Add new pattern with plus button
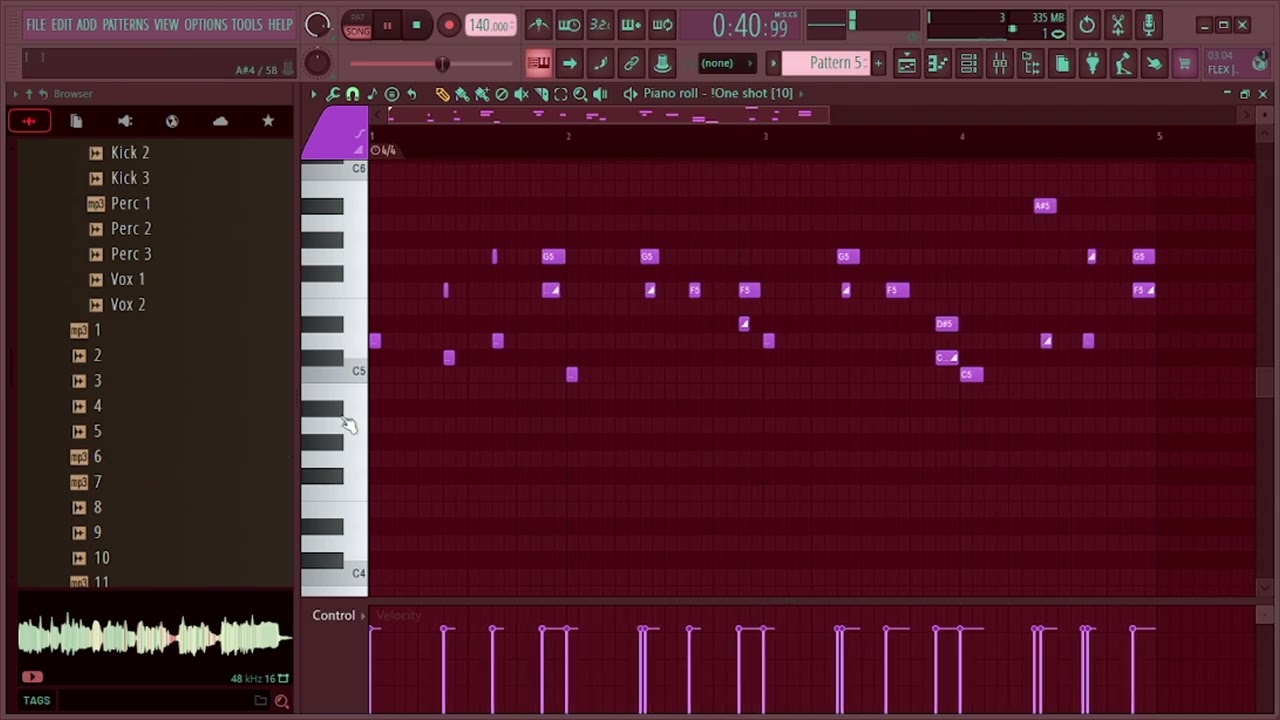 point(878,63)
